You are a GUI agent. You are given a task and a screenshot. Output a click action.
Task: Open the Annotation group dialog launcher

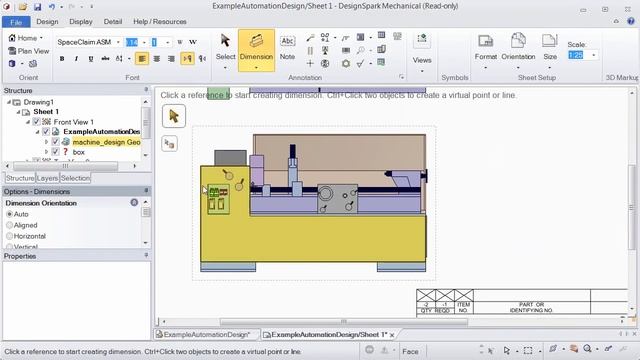click(x=402, y=77)
